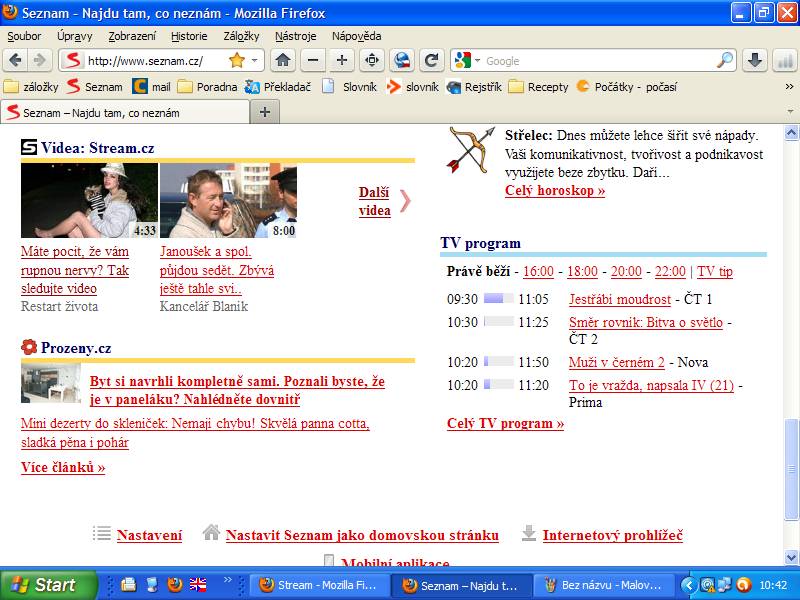Screen dimensions: 800x600
Task: Zoom out with the minus toolbar button
Action: click(313, 61)
